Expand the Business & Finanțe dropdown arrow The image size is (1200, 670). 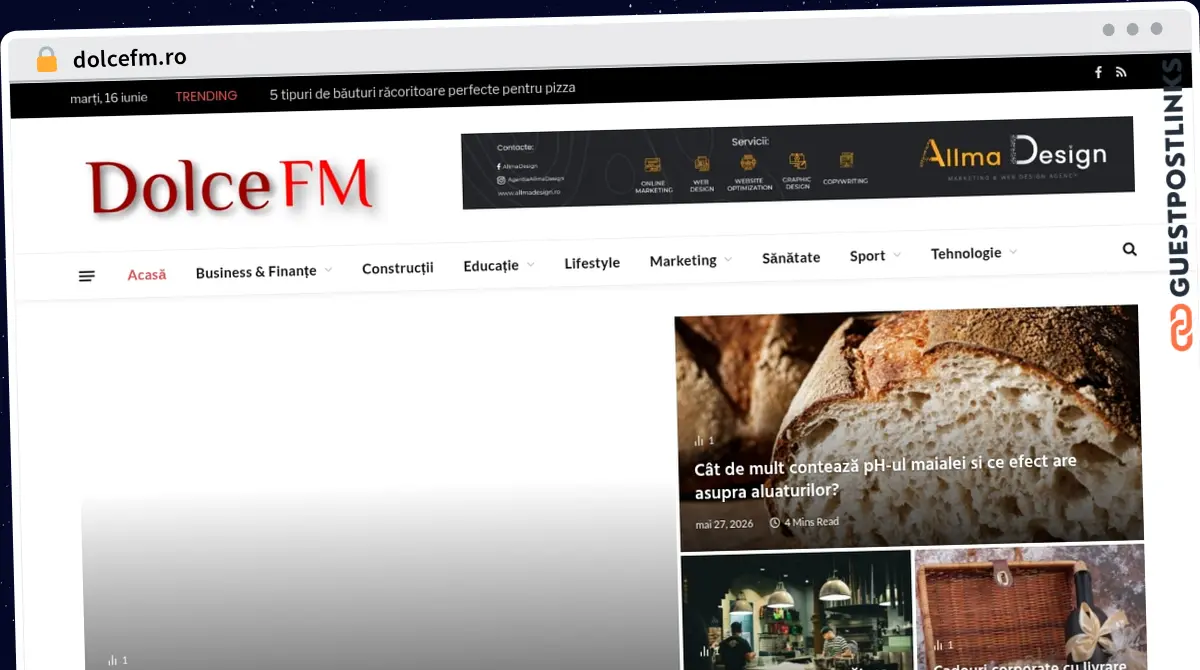point(328,269)
